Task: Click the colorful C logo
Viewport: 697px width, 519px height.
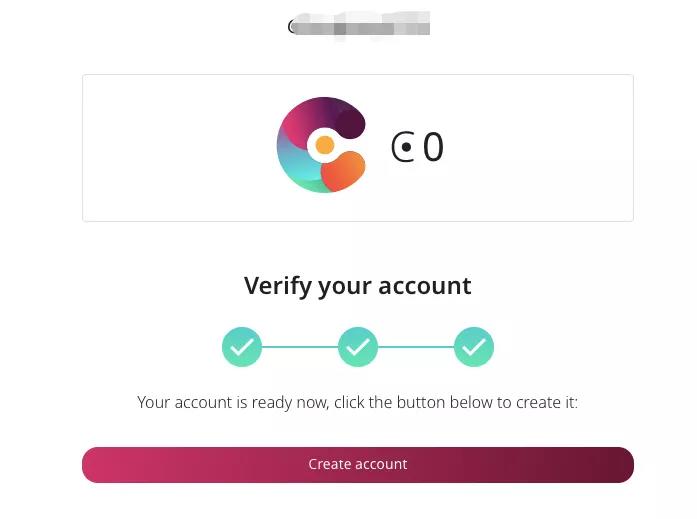Action: coord(321,145)
